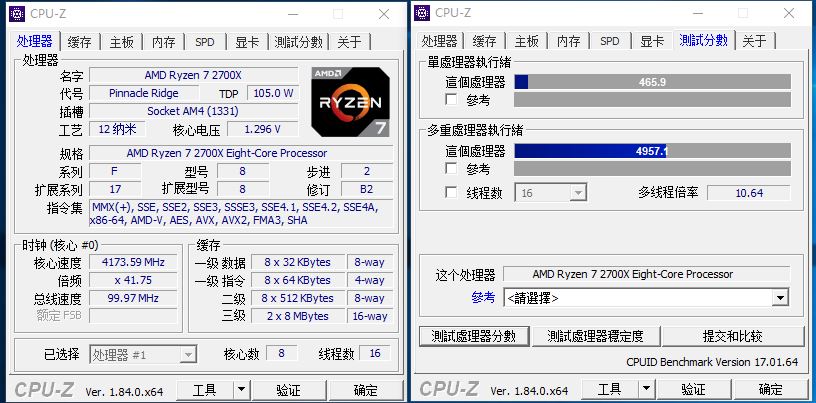Select 測試分數 tab in right window
This screenshot has height=403, width=816.
point(704,41)
